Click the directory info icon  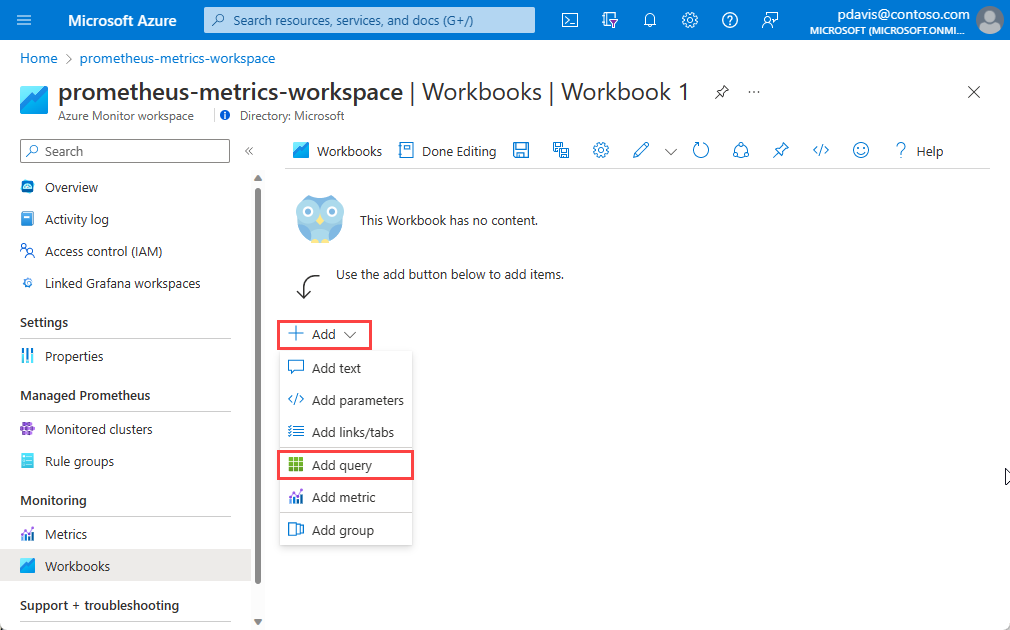[225, 115]
